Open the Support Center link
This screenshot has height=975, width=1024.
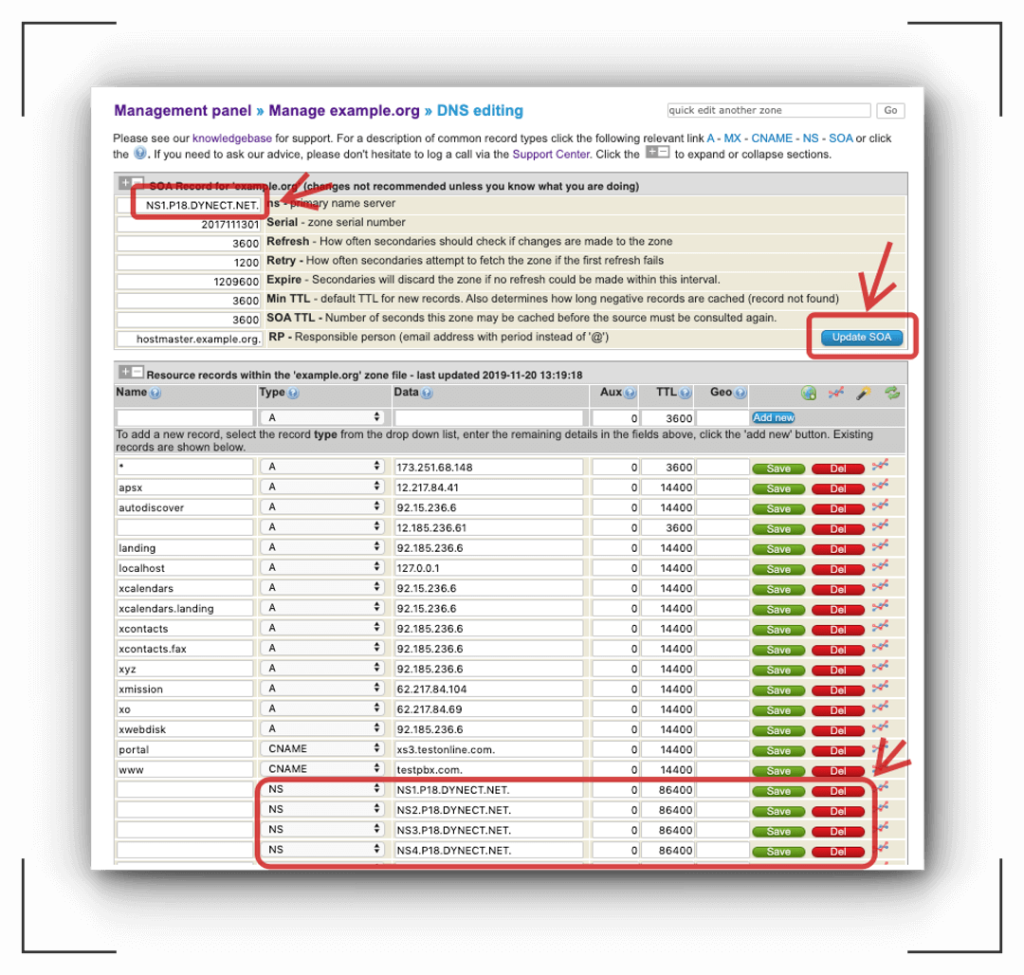pos(551,154)
